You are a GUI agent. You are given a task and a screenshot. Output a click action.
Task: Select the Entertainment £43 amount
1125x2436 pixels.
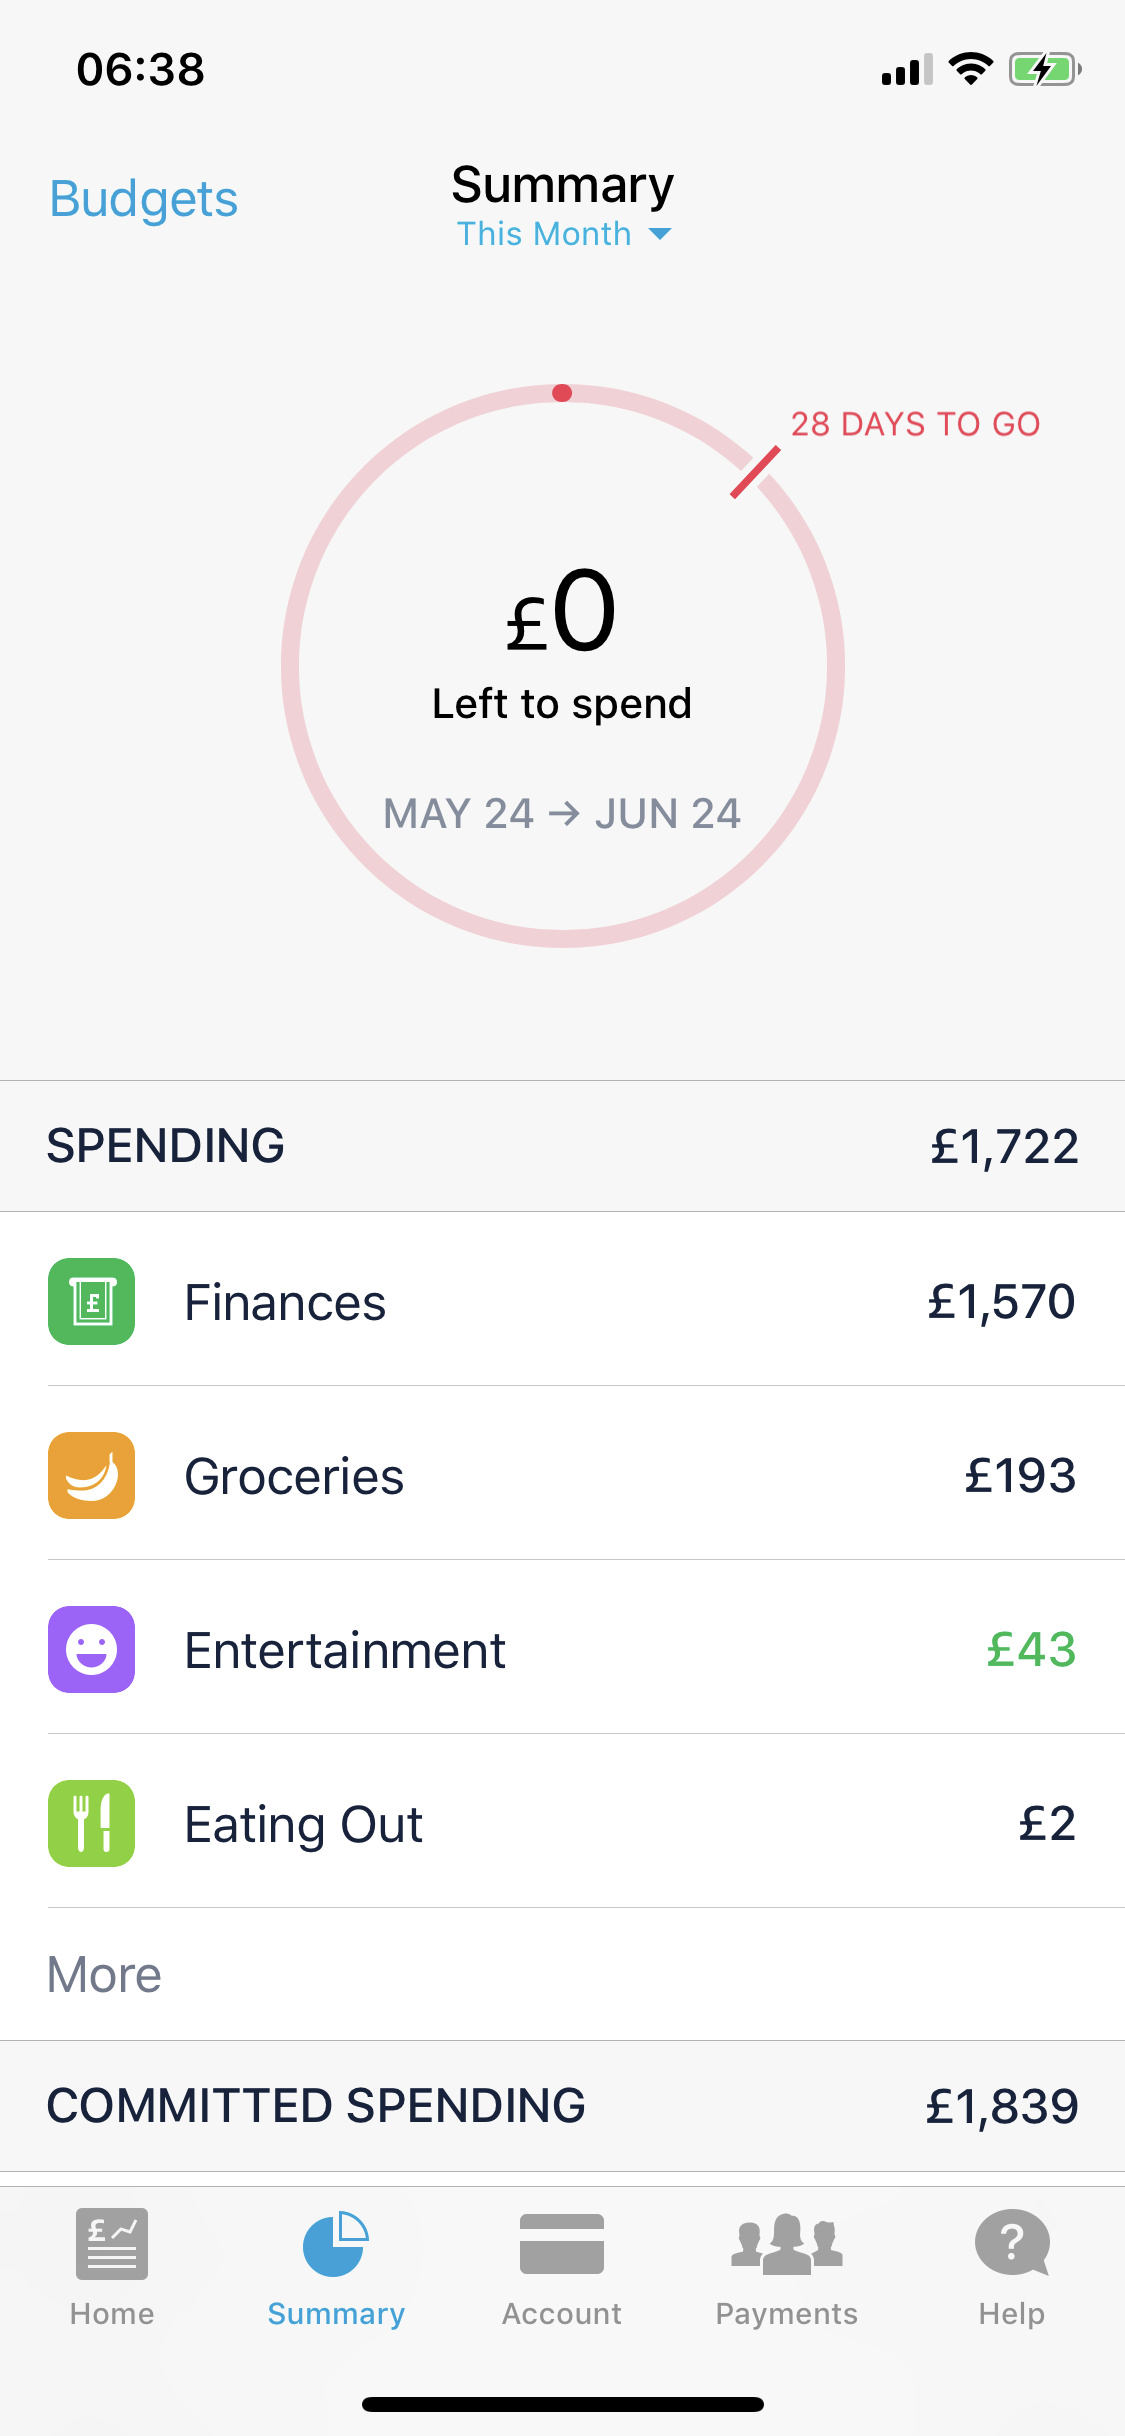(x=1031, y=1649)
